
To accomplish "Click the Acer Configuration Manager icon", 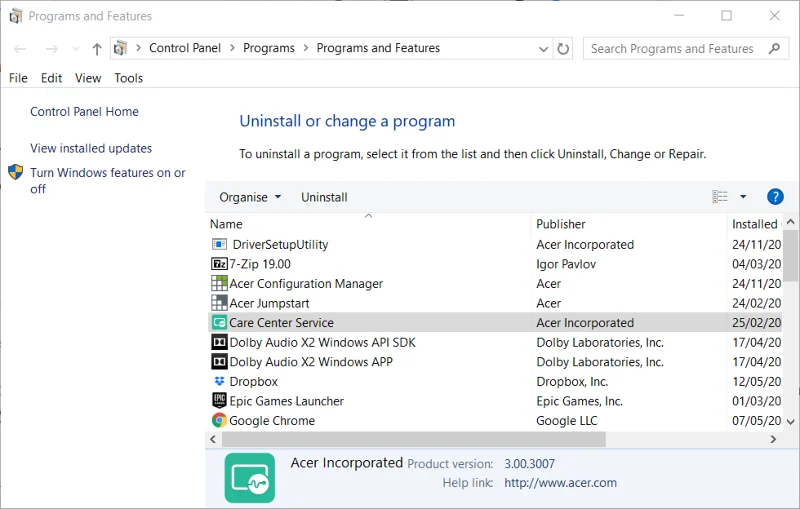I will [x=219, y=284].
